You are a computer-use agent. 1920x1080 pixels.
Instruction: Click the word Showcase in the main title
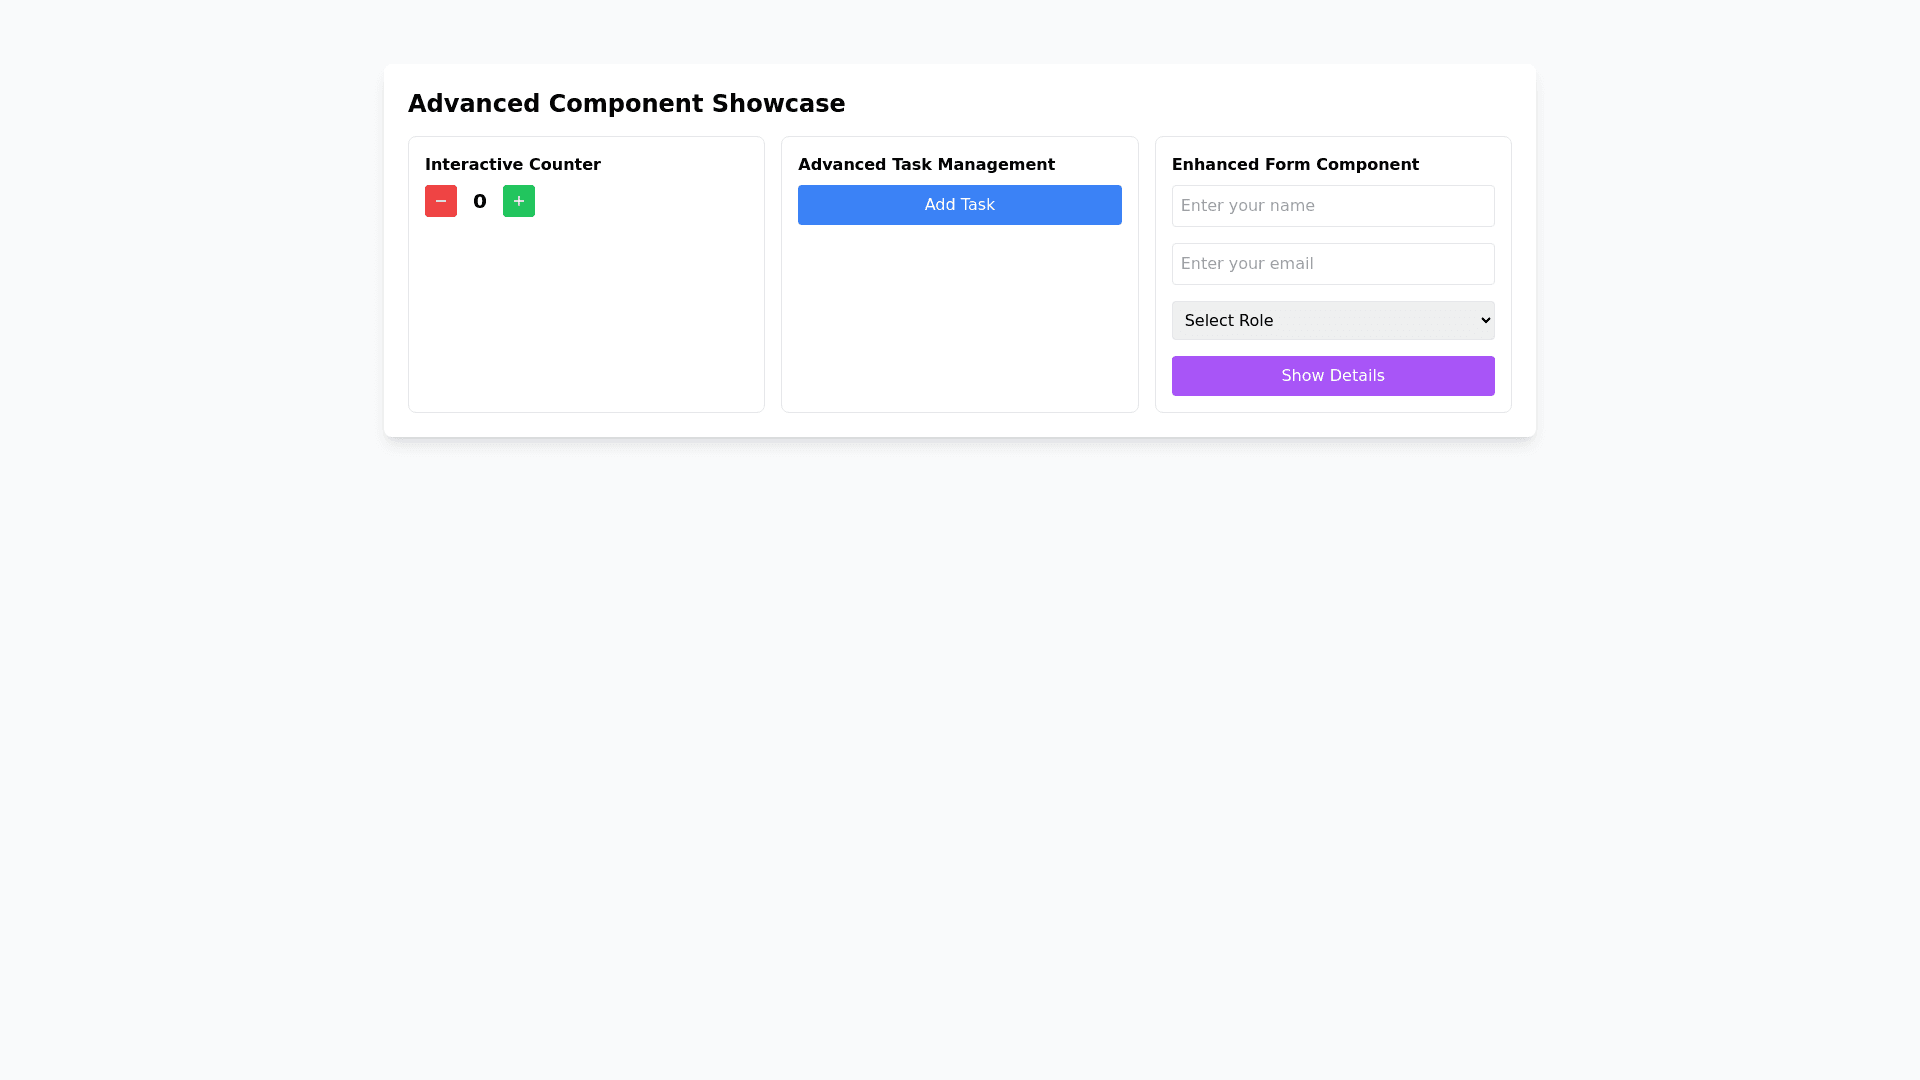click(x=778, y=104)
